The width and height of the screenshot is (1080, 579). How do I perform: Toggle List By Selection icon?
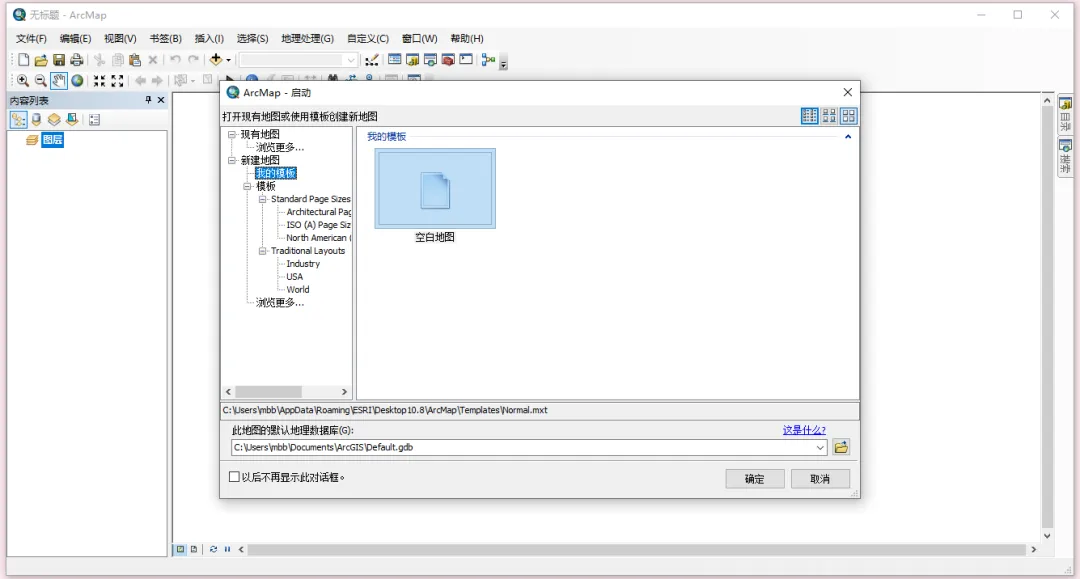72,120
